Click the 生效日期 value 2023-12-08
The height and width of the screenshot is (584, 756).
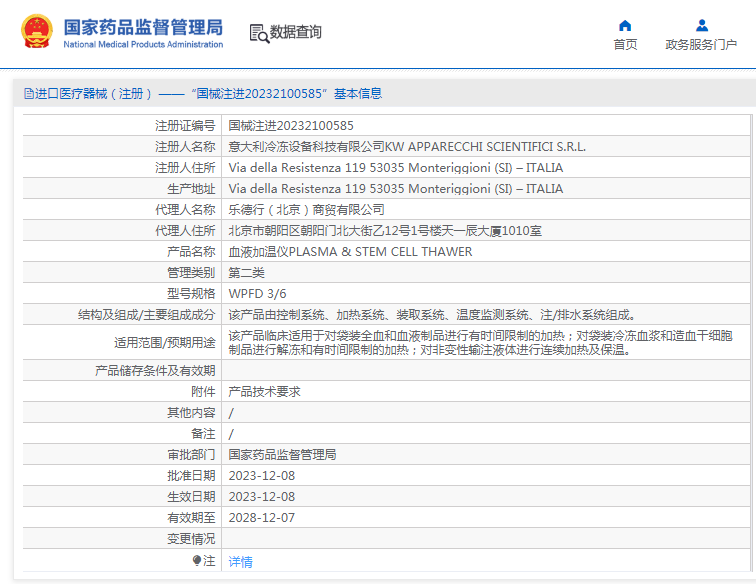[x=261, y=497]
